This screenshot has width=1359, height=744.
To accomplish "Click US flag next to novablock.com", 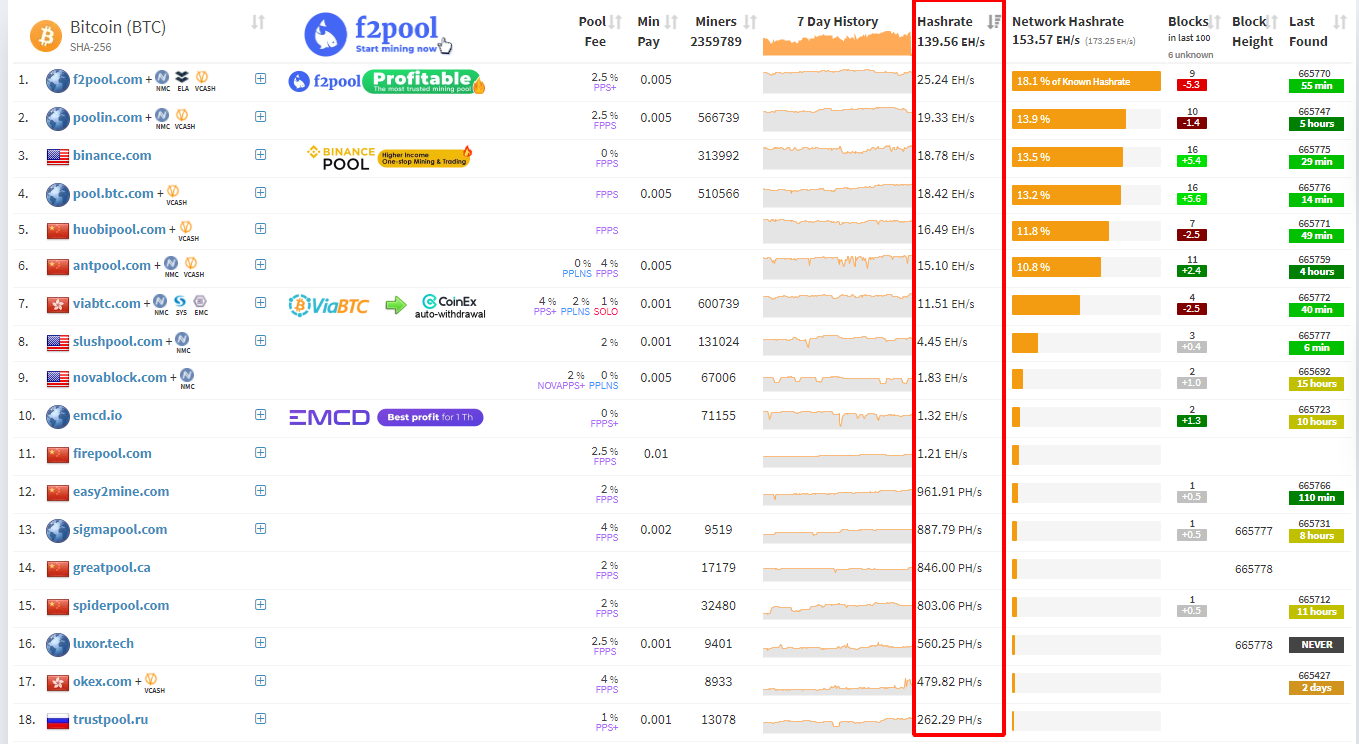I will 58,378.
